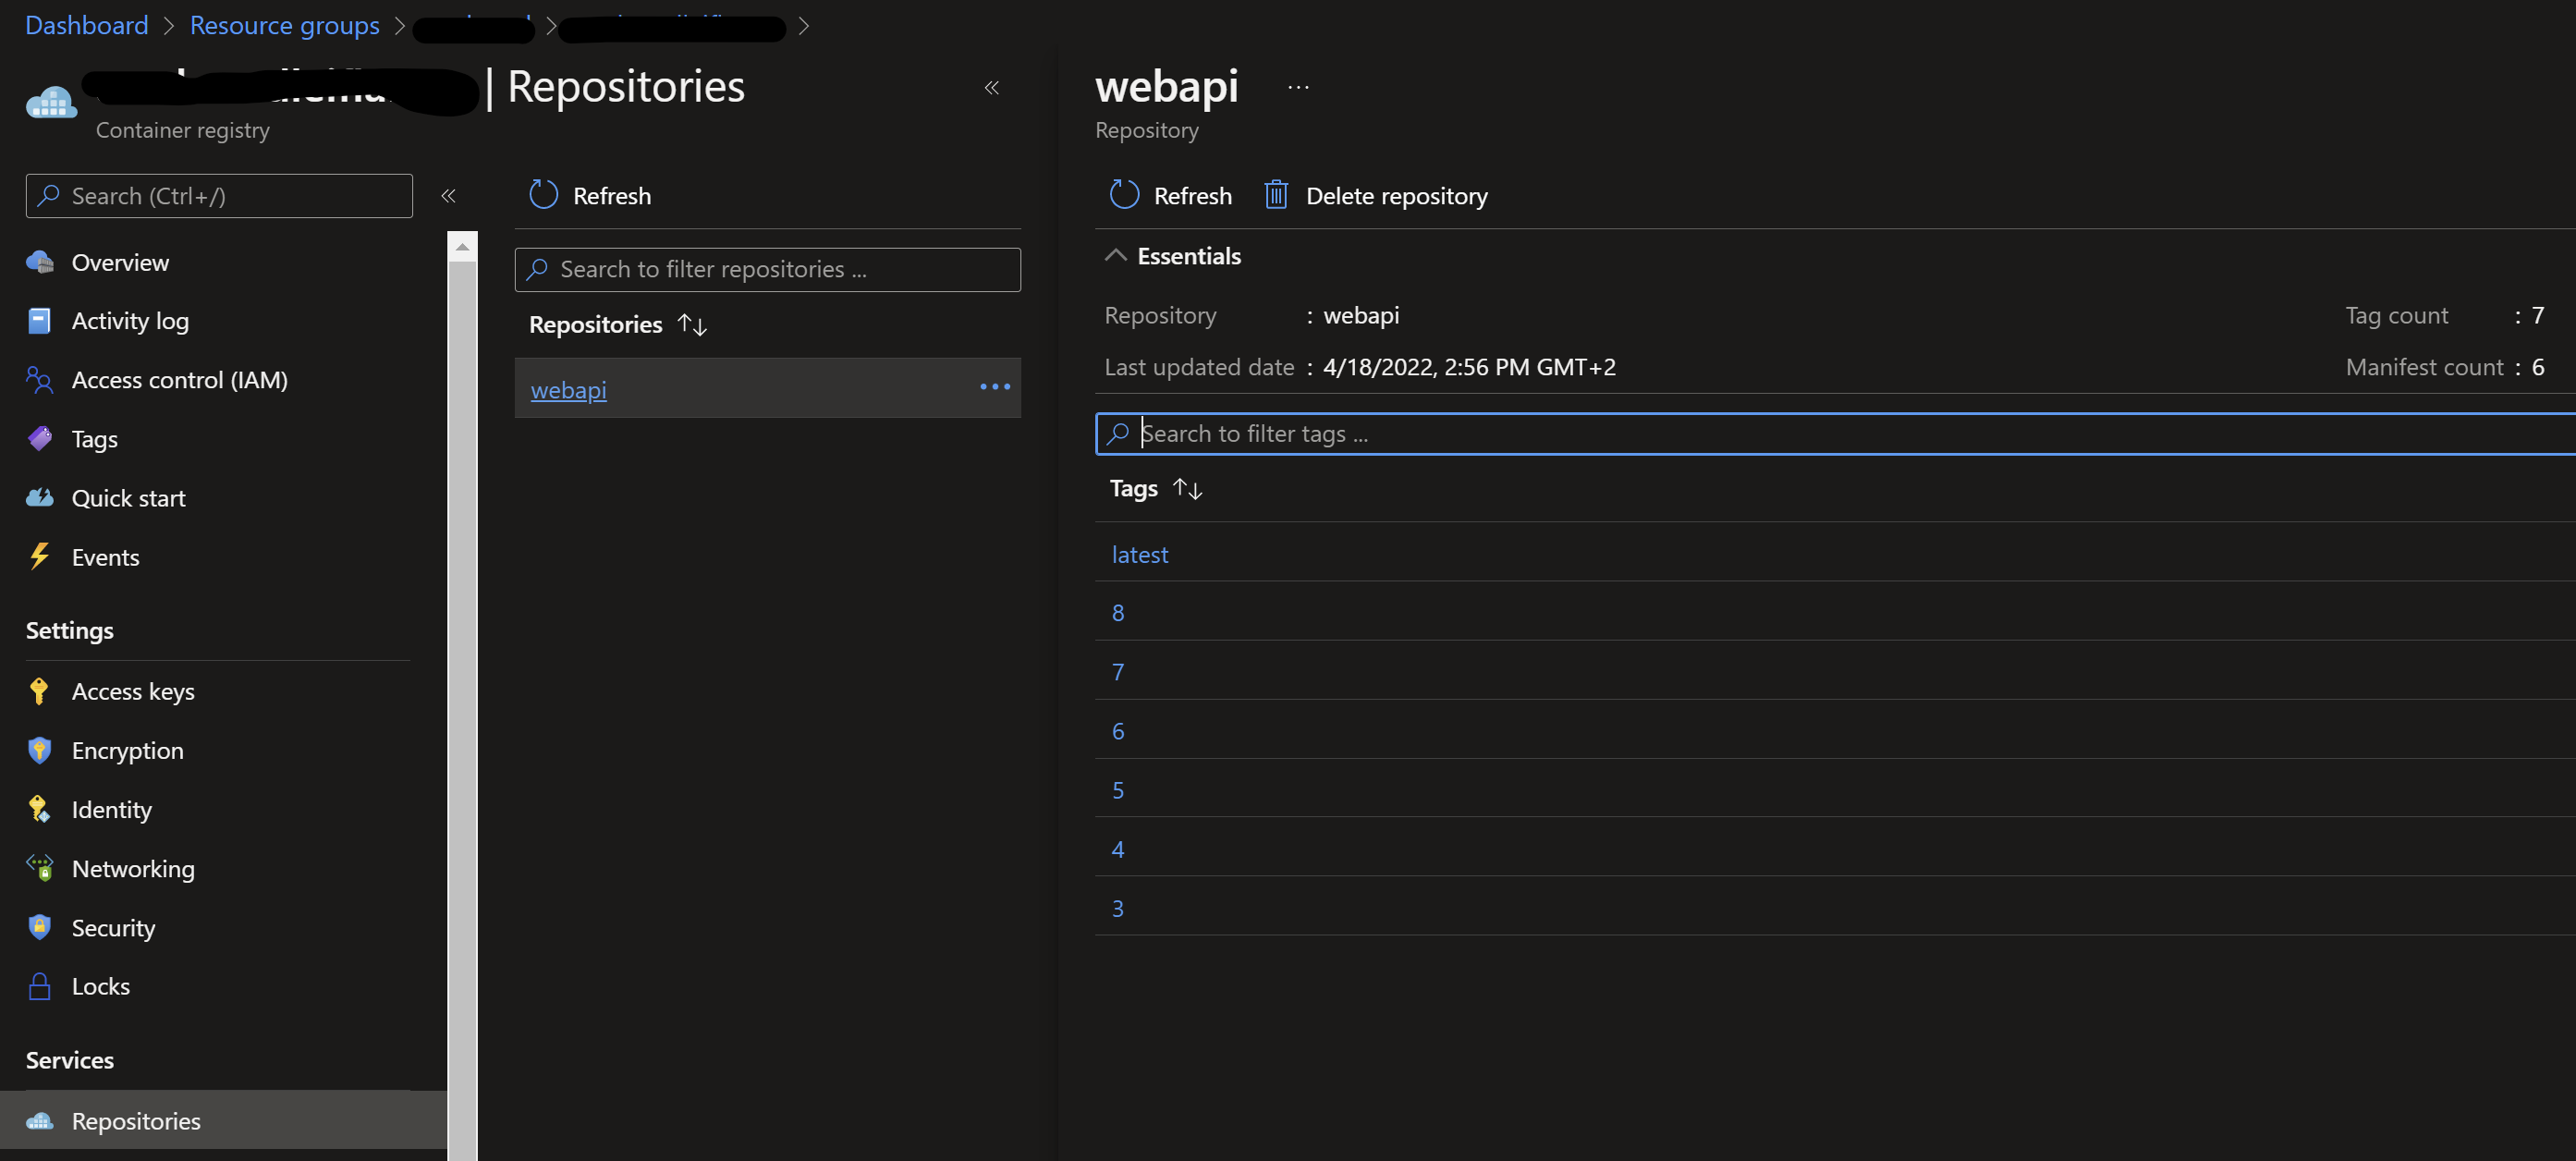This screenshot has width=2576, height=1161.
Task: Open the Events sidebar icon
Action: point(39,557)
